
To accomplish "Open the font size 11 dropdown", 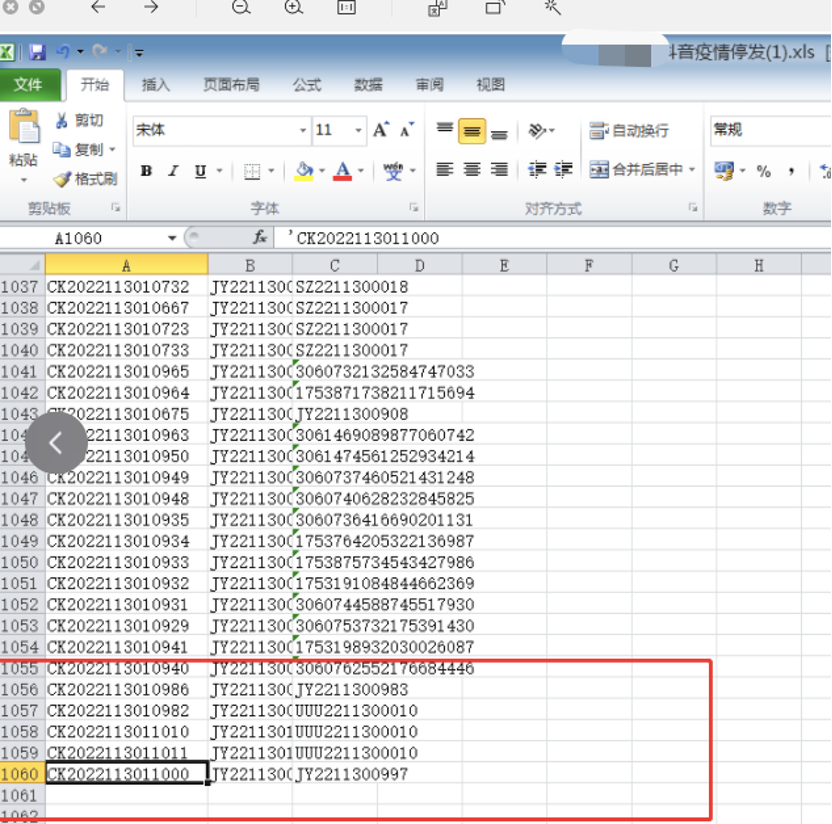I will click(x=359, y=130).
